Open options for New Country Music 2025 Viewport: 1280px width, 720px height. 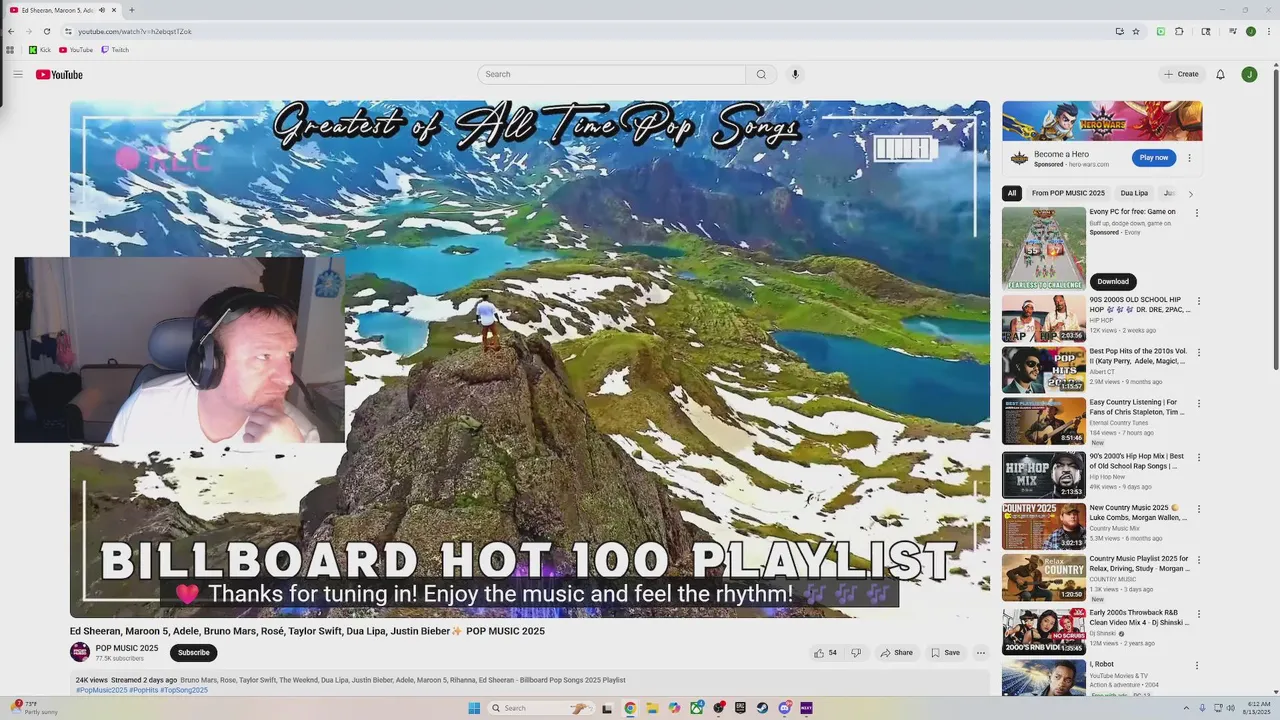coord(1199,509)
